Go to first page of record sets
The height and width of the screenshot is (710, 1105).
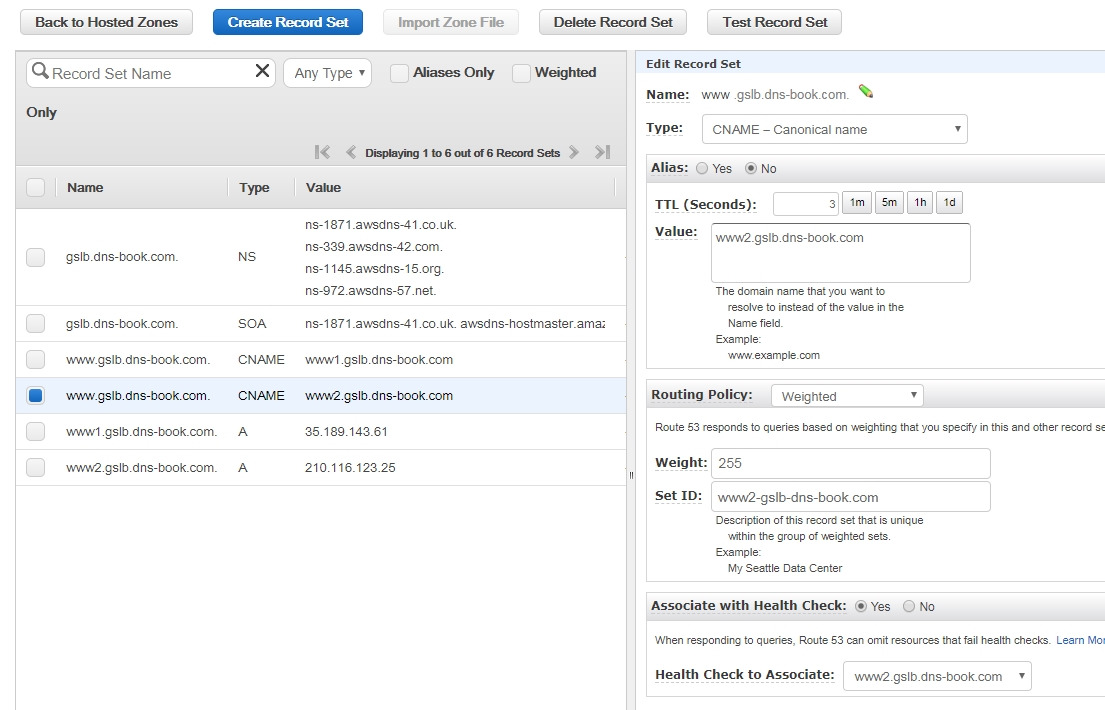tap(322, 152)
